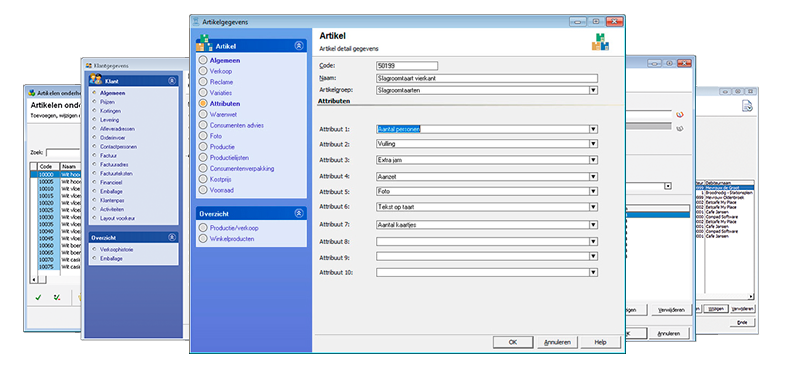Image resolution: width=800 pixels, height=369 pixels.
Task: Click the Artikel panel icon in sidebar
Action: [x=204, y=43]
